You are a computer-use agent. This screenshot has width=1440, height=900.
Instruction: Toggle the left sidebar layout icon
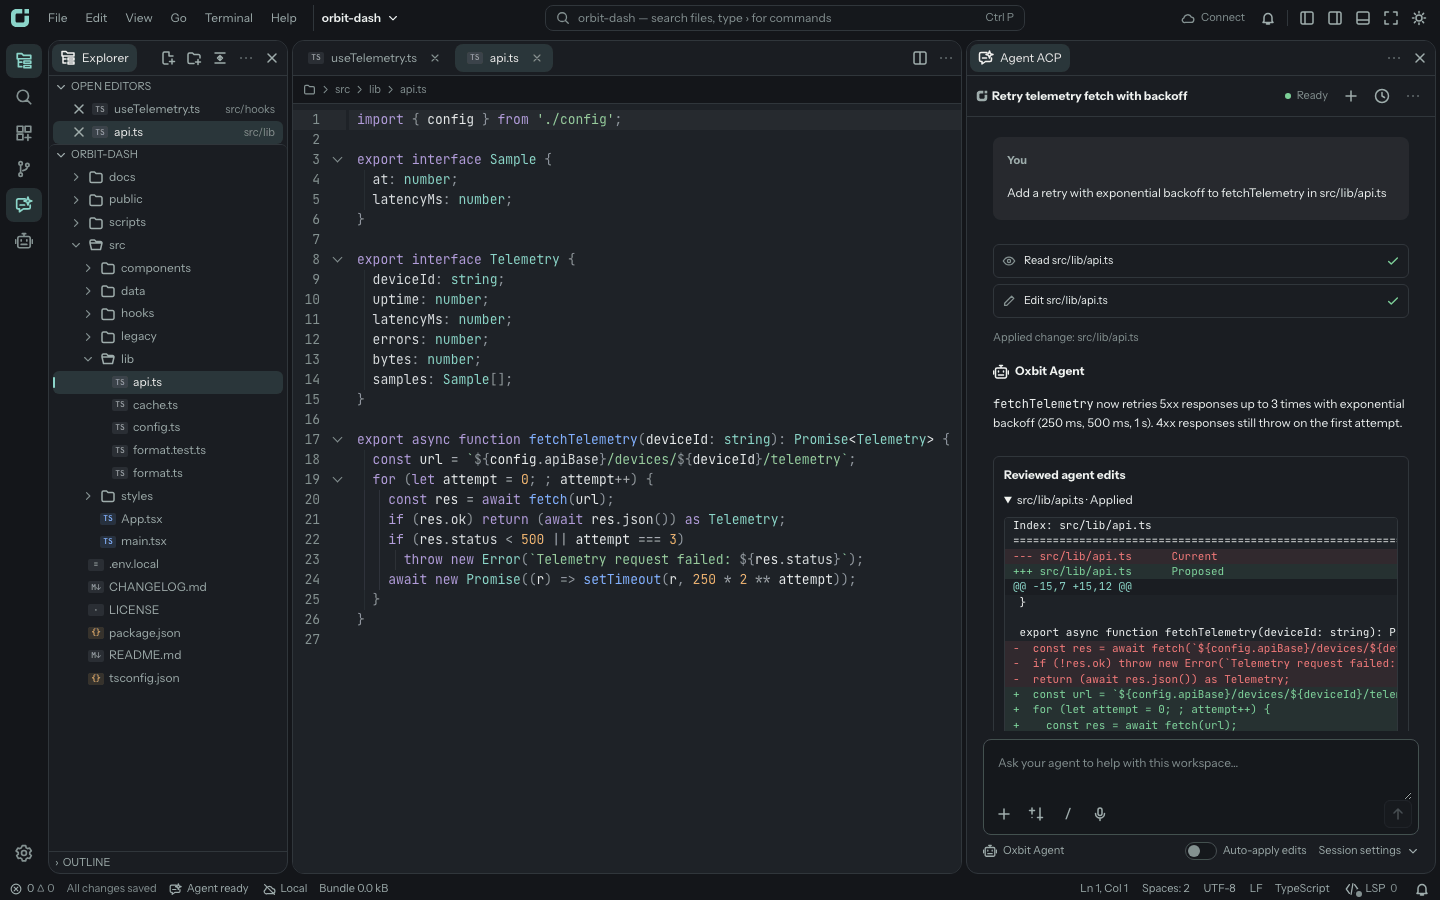point(1307,18)
